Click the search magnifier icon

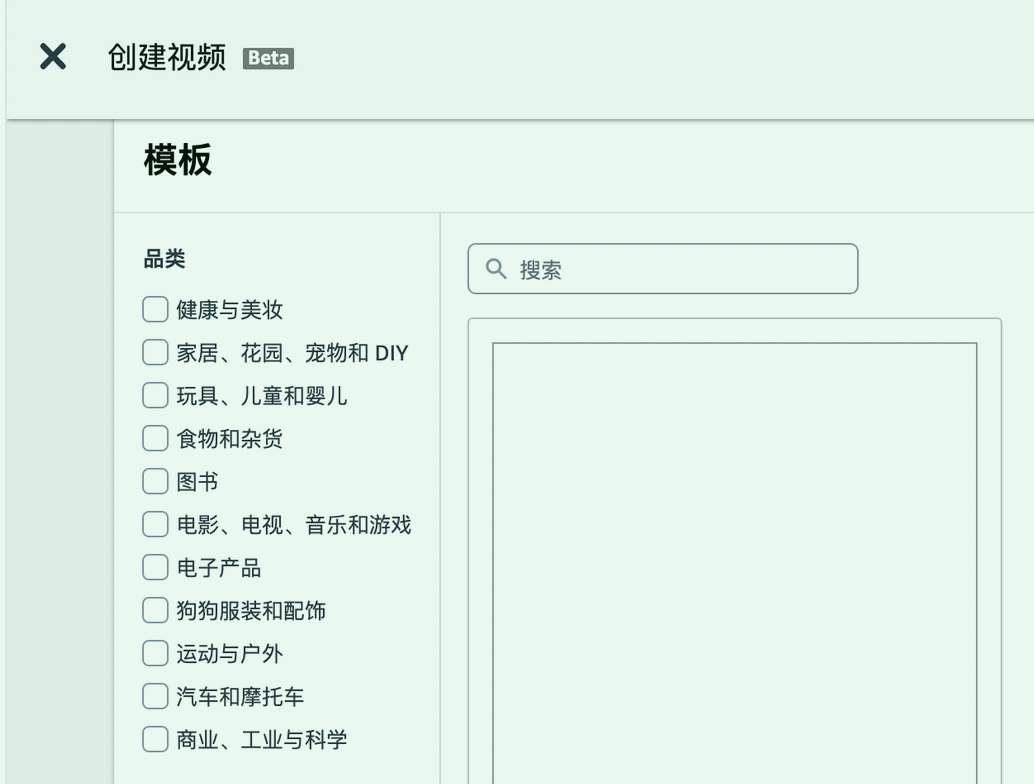[x=493, y=268]
